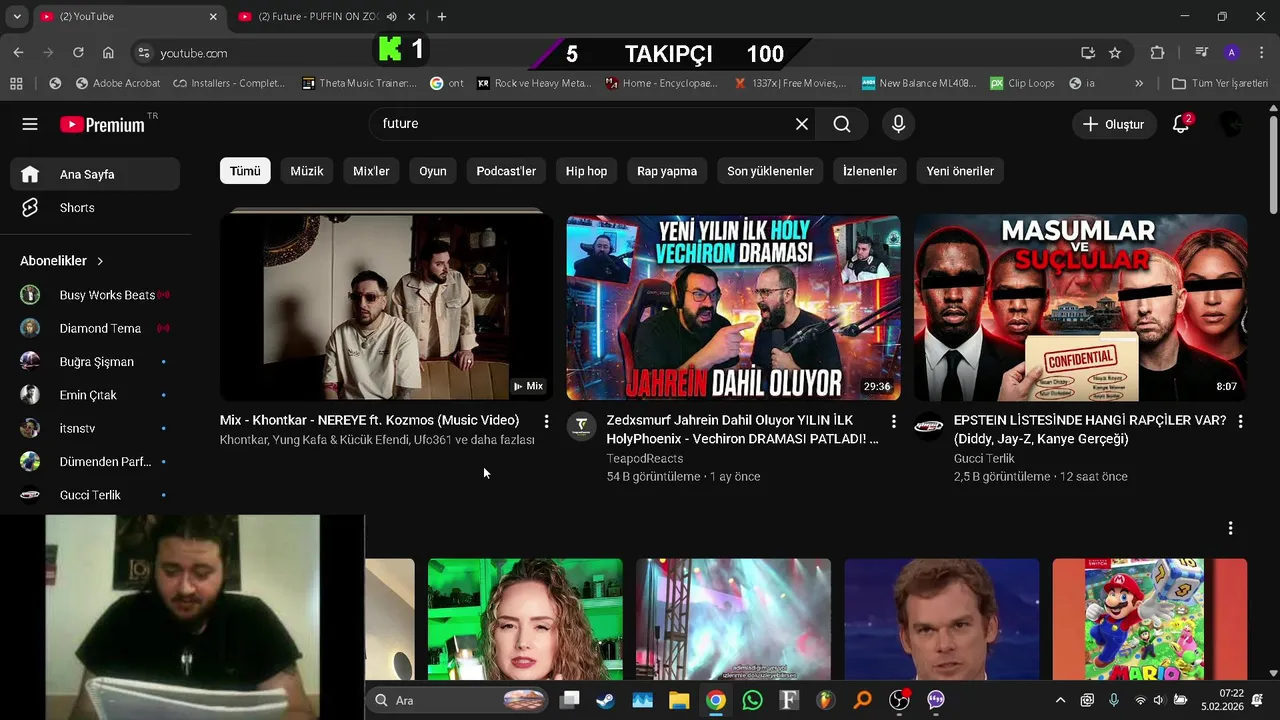
Task: Click the YouTube Premium logo
Action: pyautogui.click(x=103, y=124)
